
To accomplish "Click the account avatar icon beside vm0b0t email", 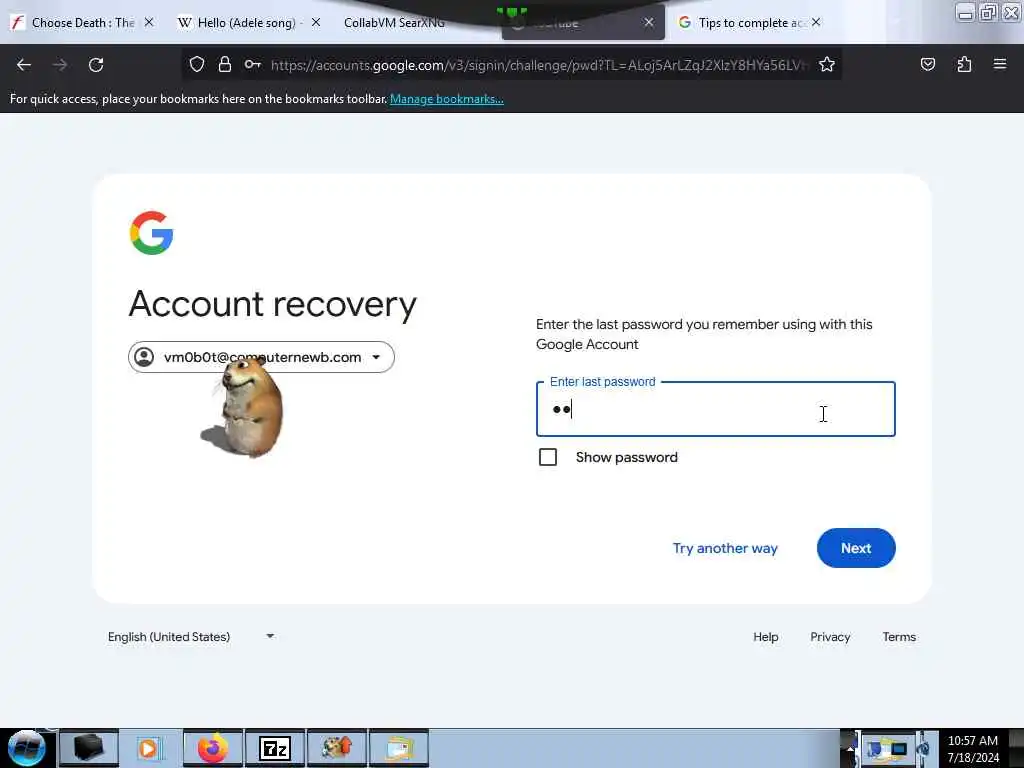I will [x=144, y=357].
